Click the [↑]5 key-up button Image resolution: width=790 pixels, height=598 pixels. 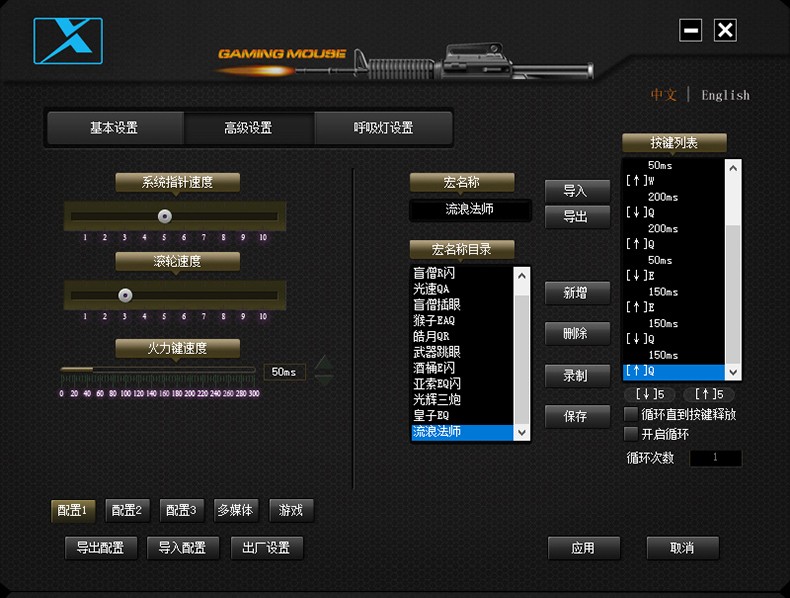click(709, 394)
